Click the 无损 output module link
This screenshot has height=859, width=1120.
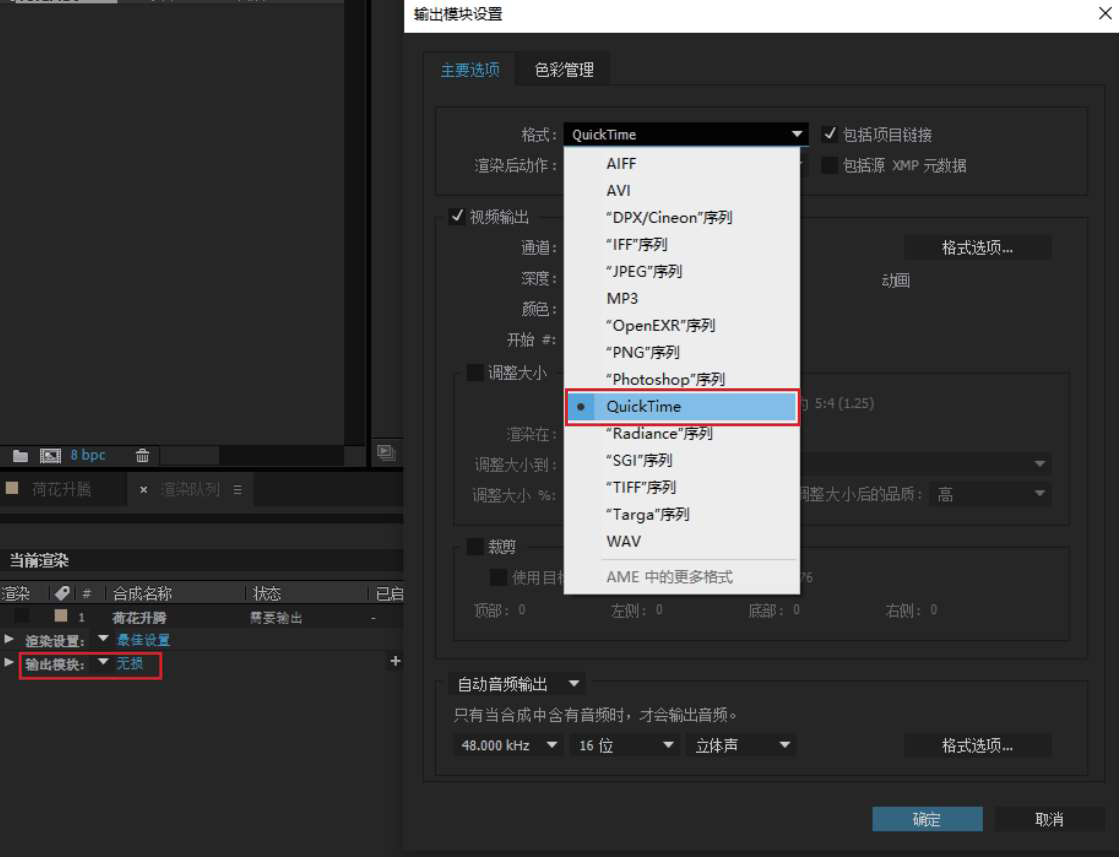[x=130, y=663]
